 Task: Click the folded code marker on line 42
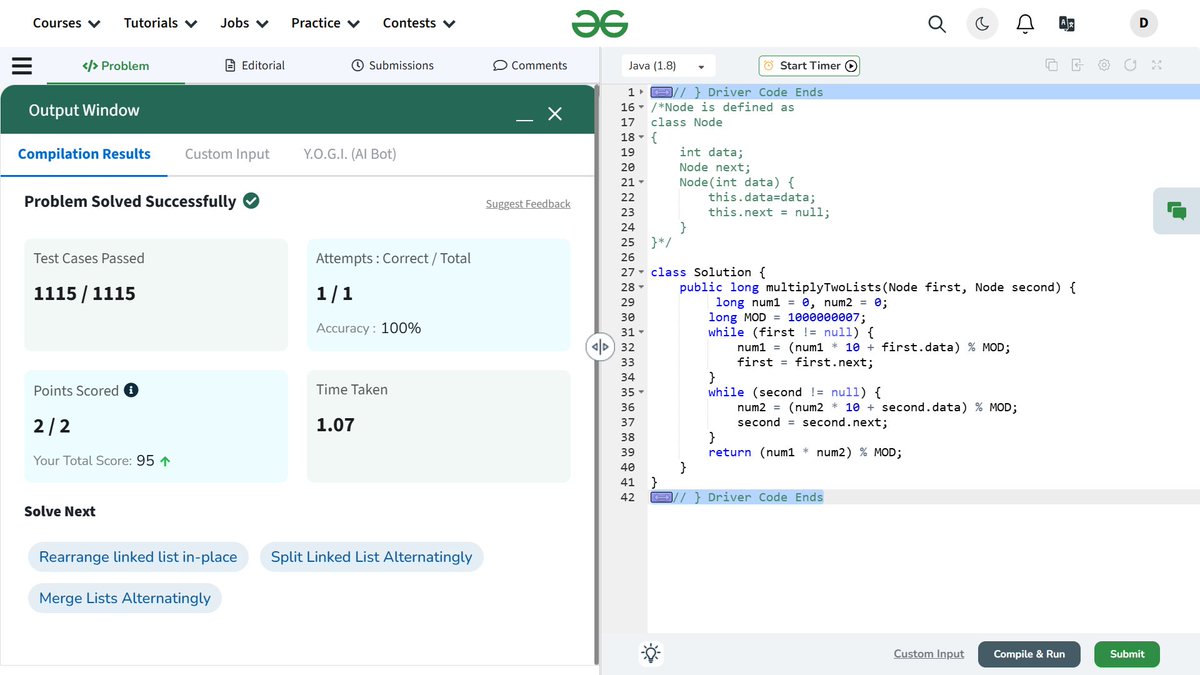661,497
